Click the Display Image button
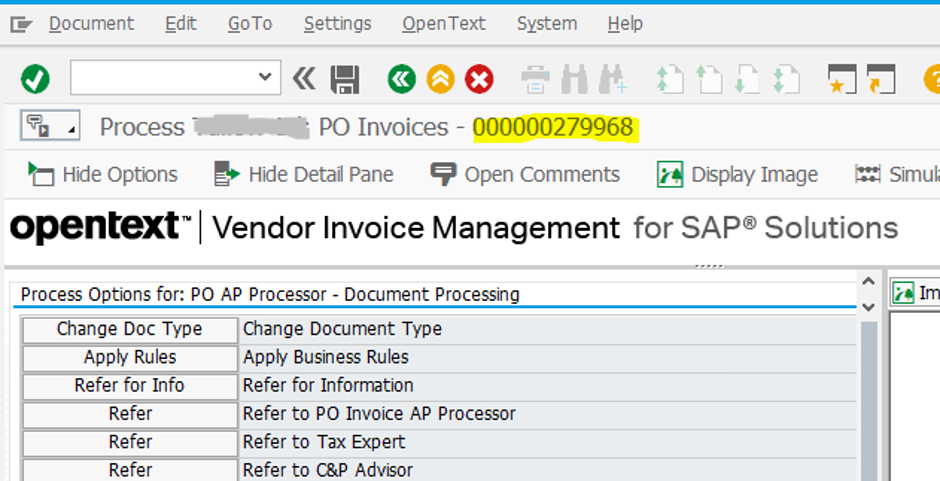 [739, 175]
